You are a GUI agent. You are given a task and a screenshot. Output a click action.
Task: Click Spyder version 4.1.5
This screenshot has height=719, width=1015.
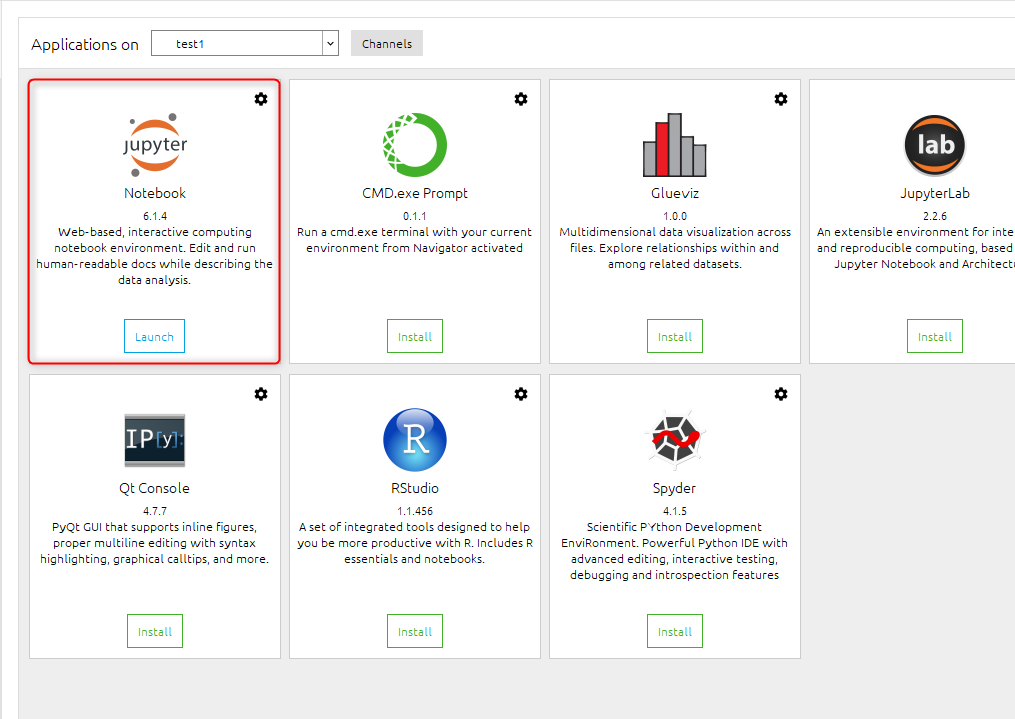(675, 511)
